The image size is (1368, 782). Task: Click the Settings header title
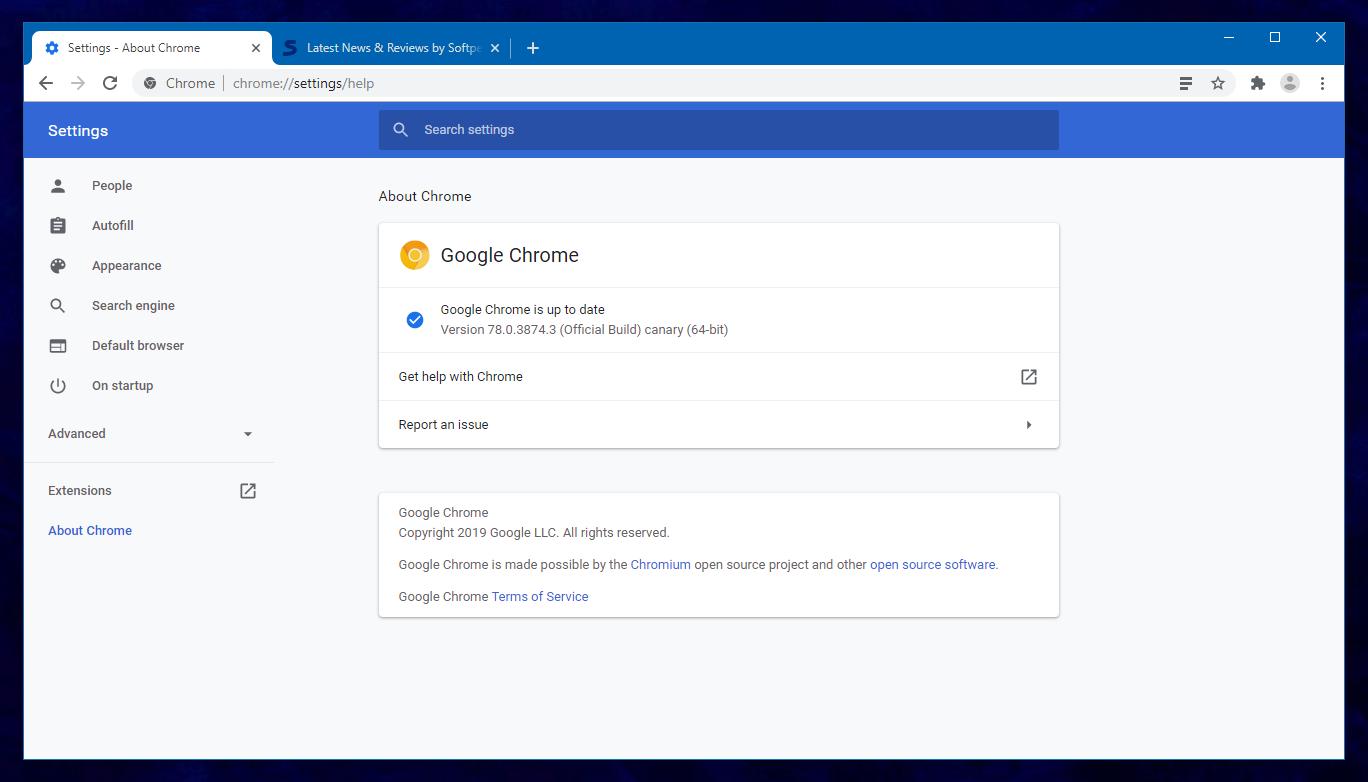tap(78, 131)
